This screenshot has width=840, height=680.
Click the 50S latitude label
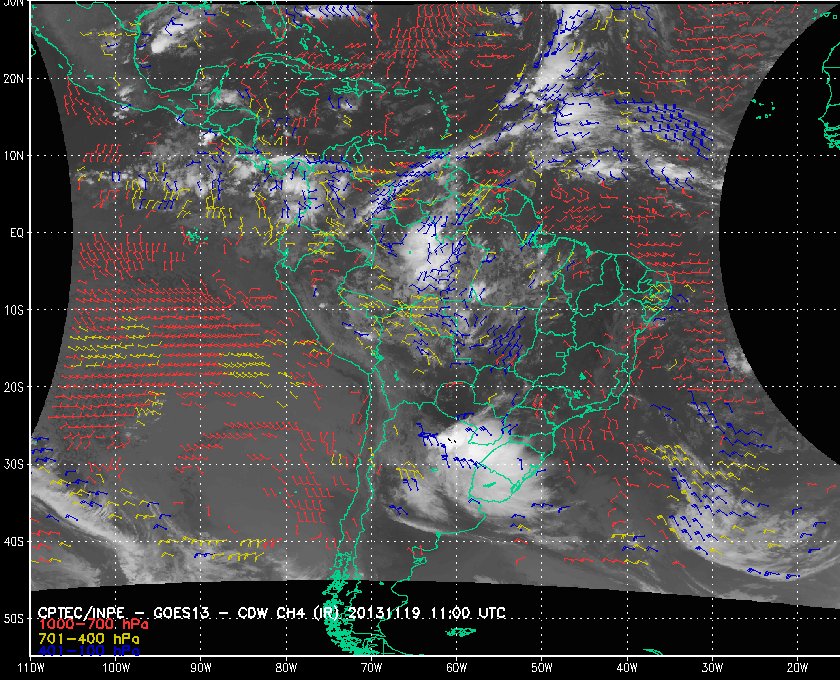[14, 619]
